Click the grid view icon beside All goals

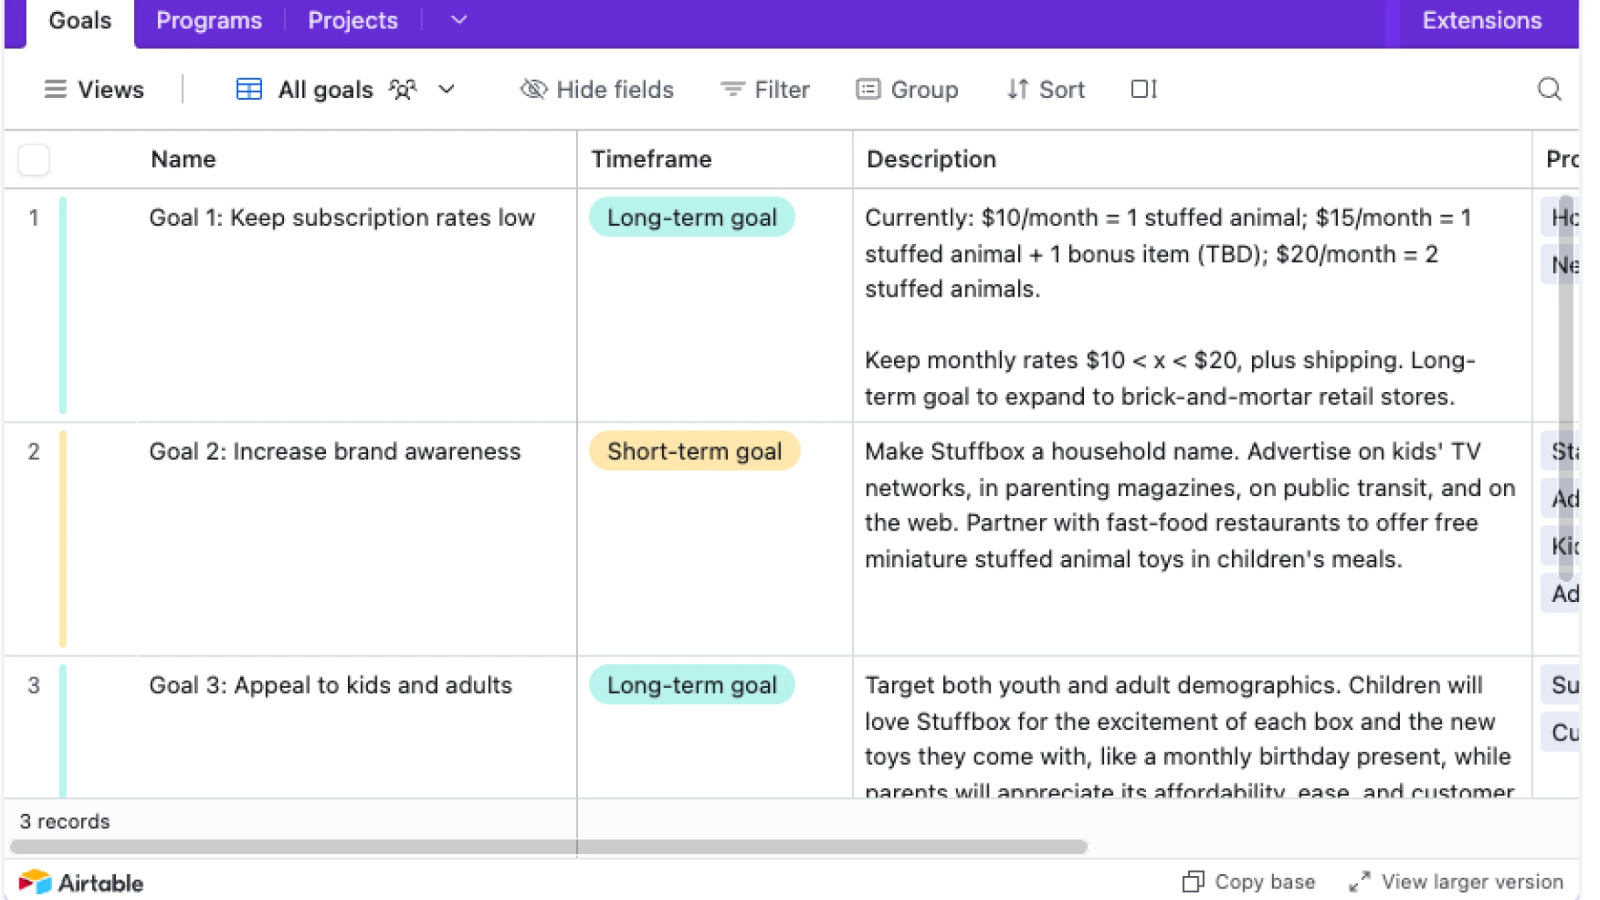249,90
